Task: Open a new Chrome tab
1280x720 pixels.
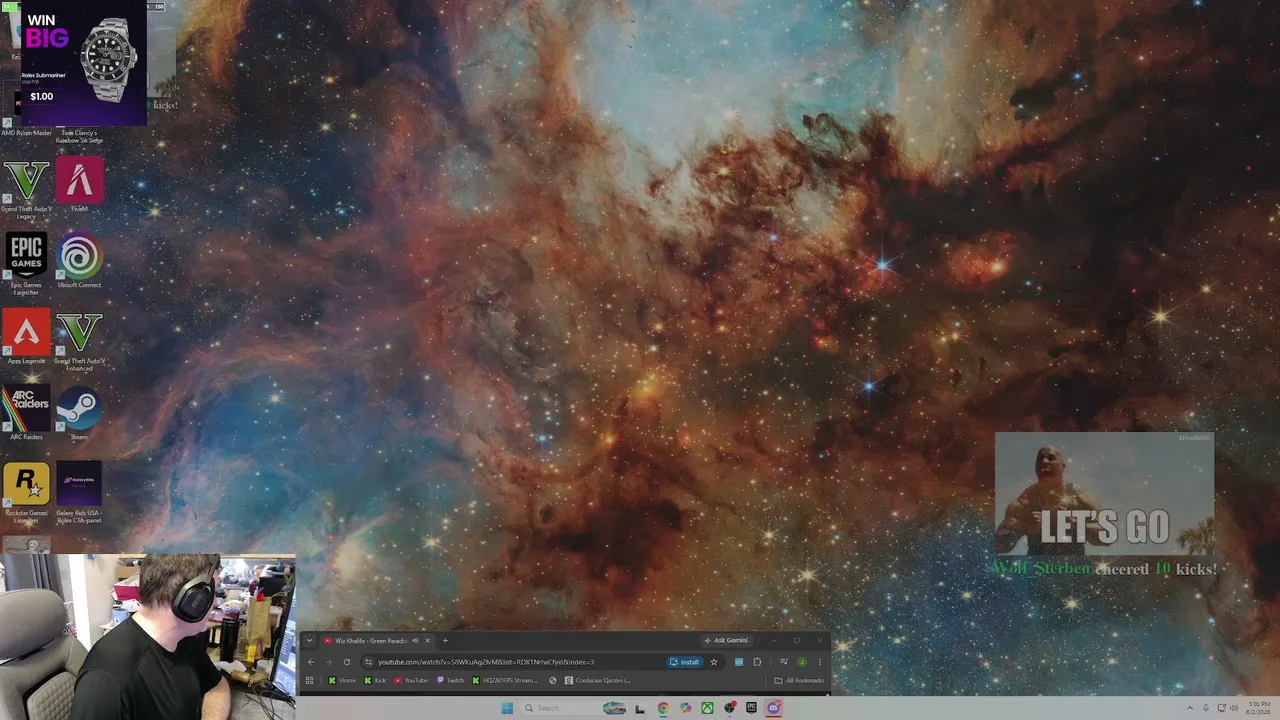Action: click(445, 641)
